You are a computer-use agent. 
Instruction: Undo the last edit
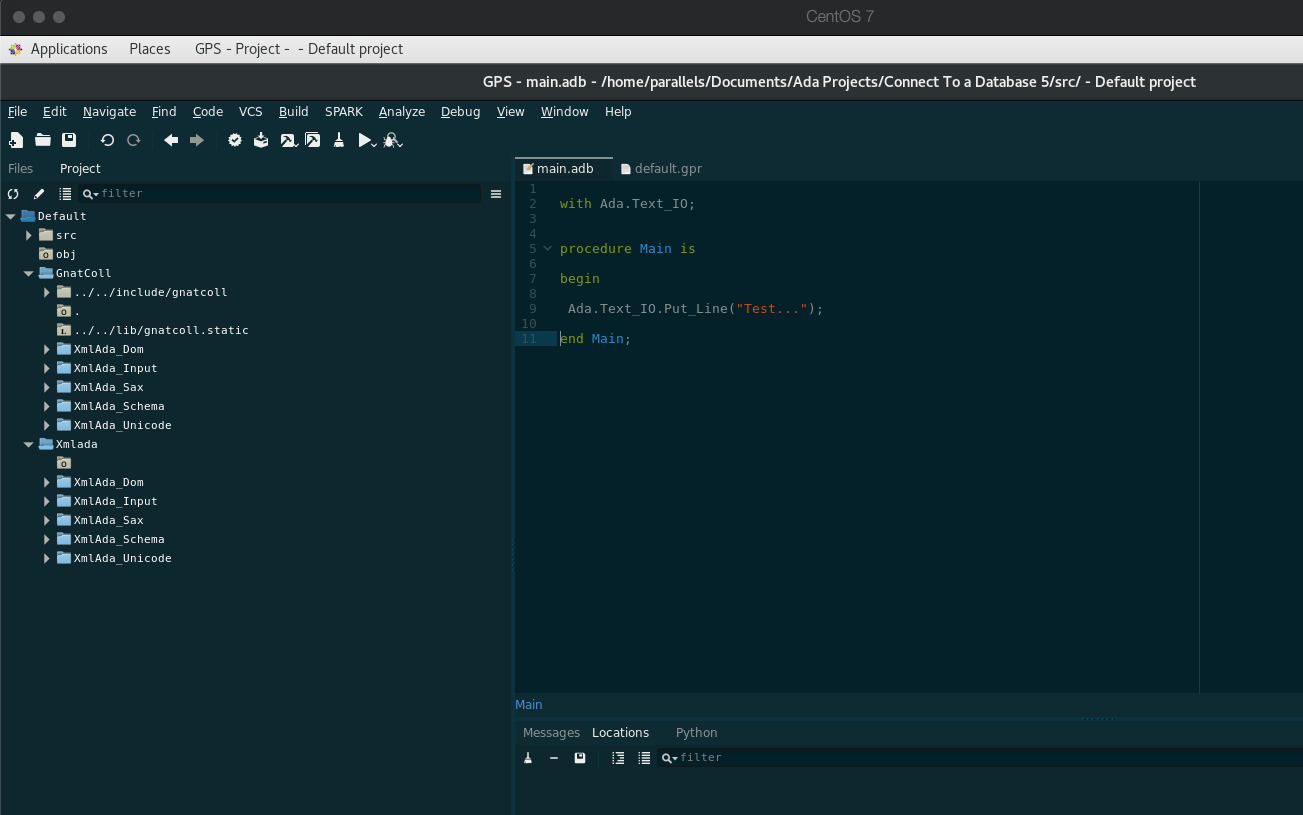click(107, 141)
